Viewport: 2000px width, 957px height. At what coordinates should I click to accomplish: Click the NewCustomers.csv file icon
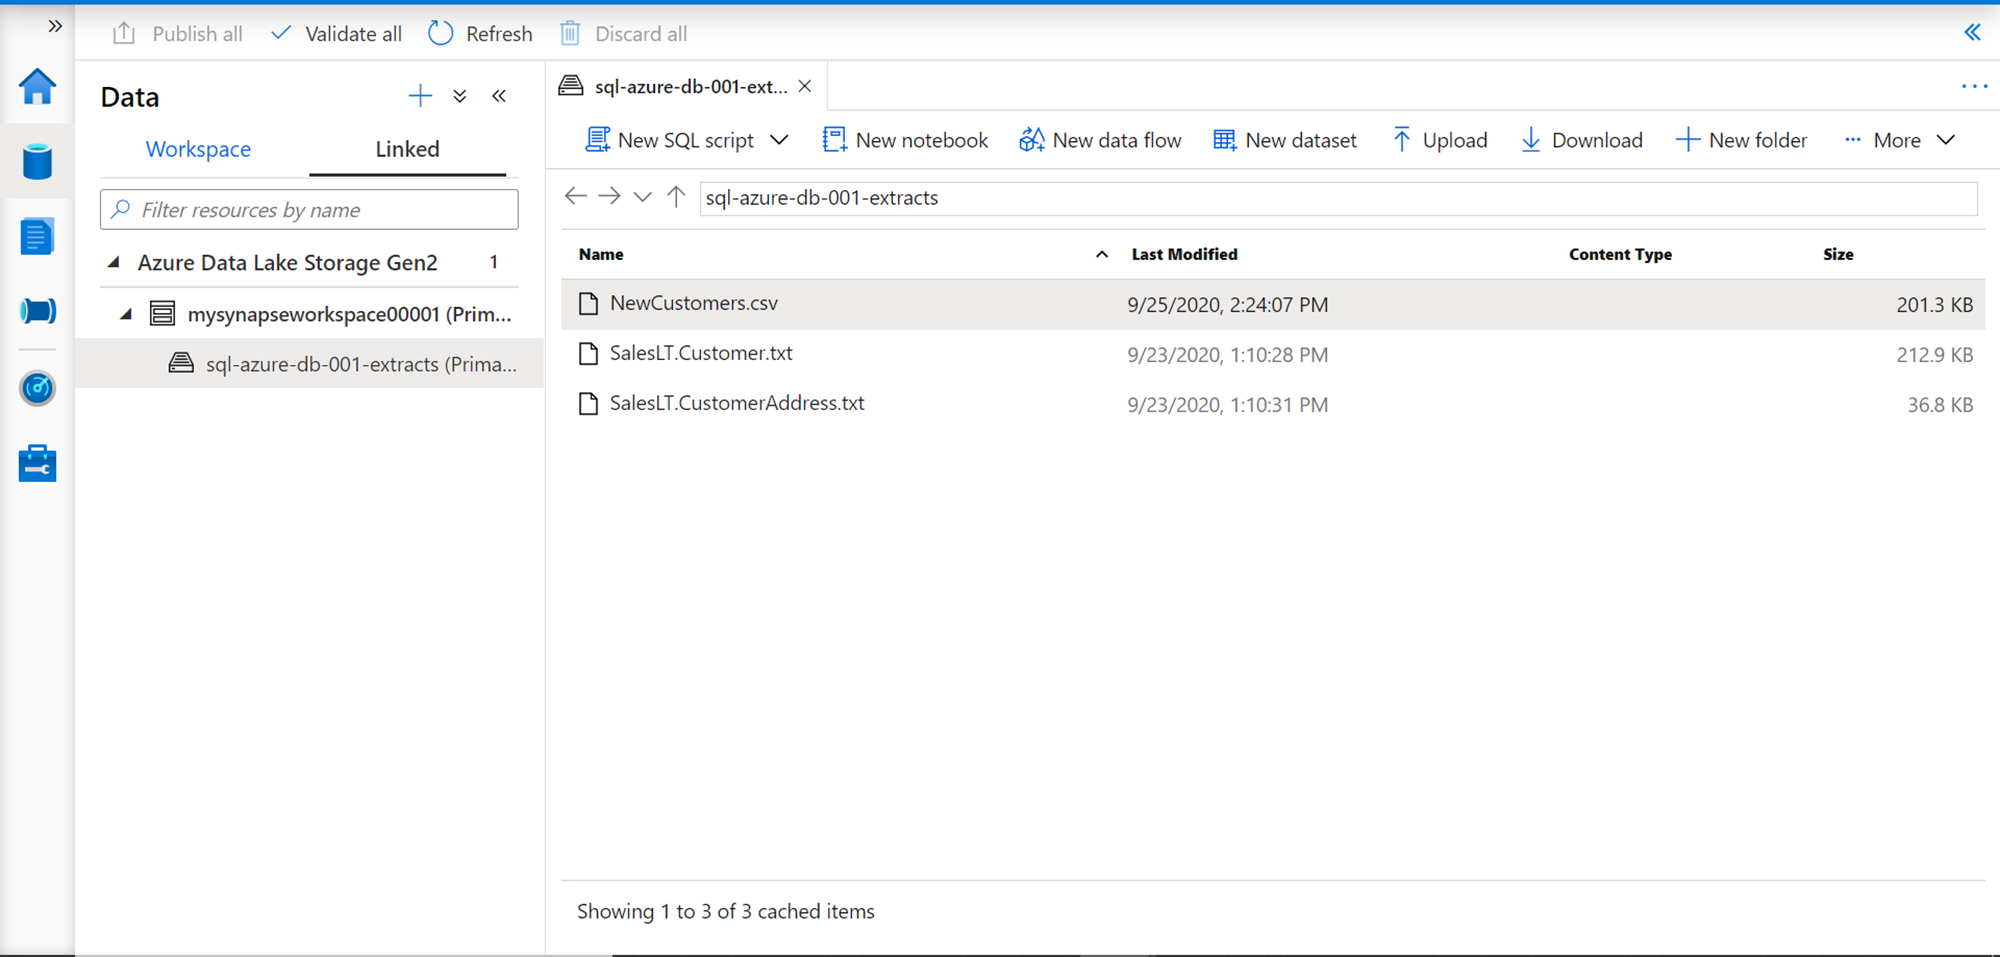tap(589, 304)
